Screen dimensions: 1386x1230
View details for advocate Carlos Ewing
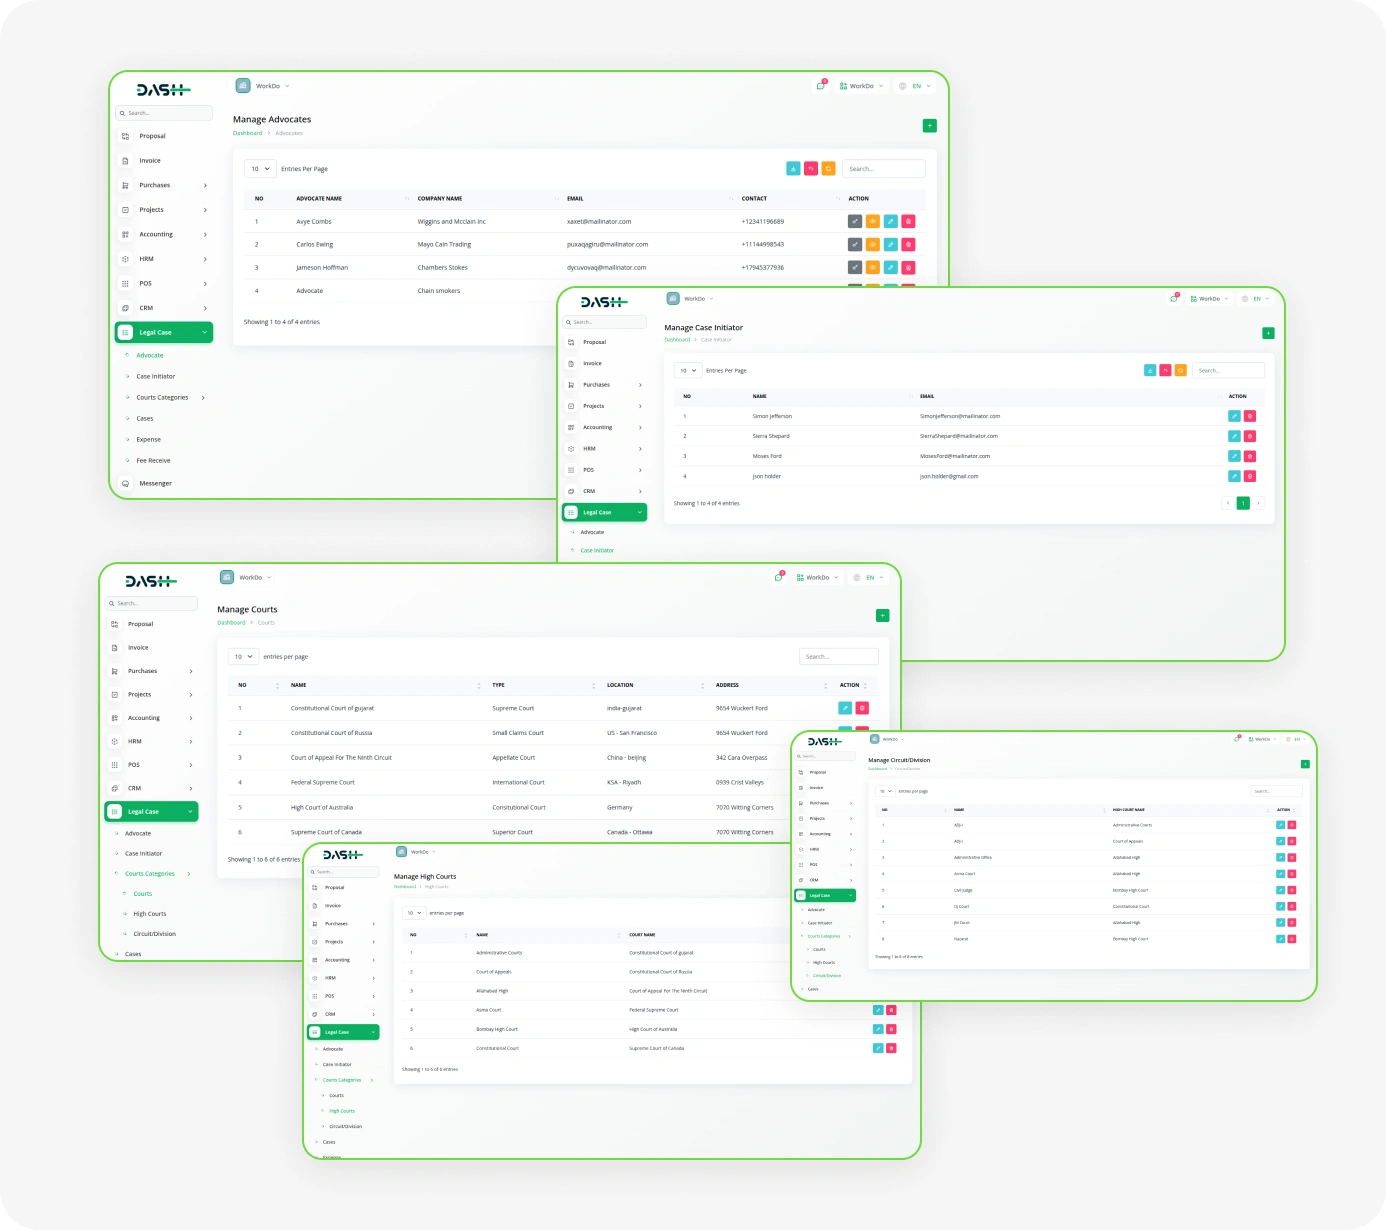pos(872,245)
